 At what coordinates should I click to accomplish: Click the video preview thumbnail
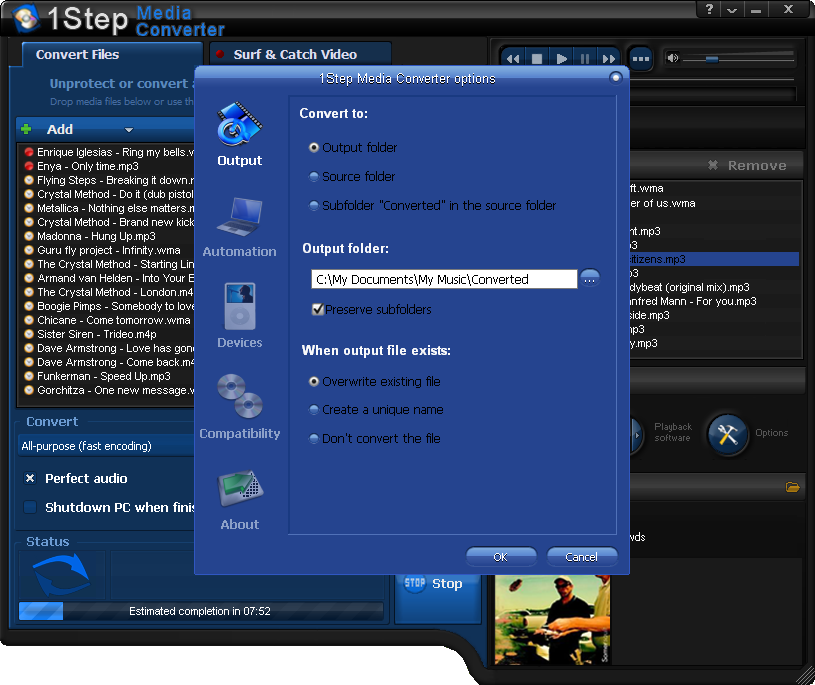pyautogui.click(x=553, y=620)
